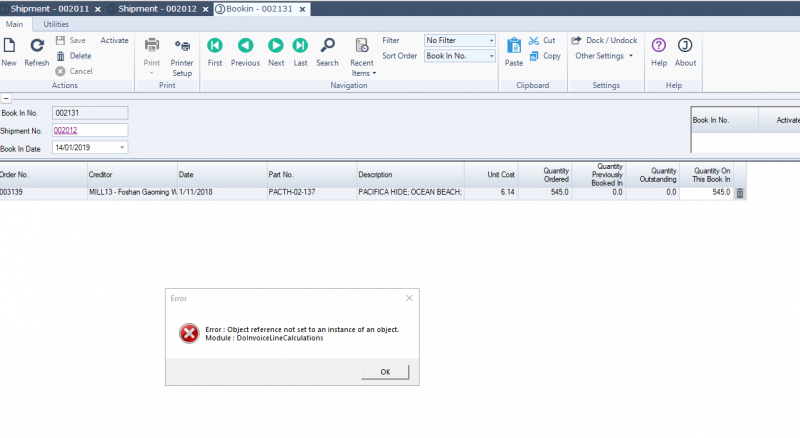Jump to the Last record
800x438 pixels.
300,46
